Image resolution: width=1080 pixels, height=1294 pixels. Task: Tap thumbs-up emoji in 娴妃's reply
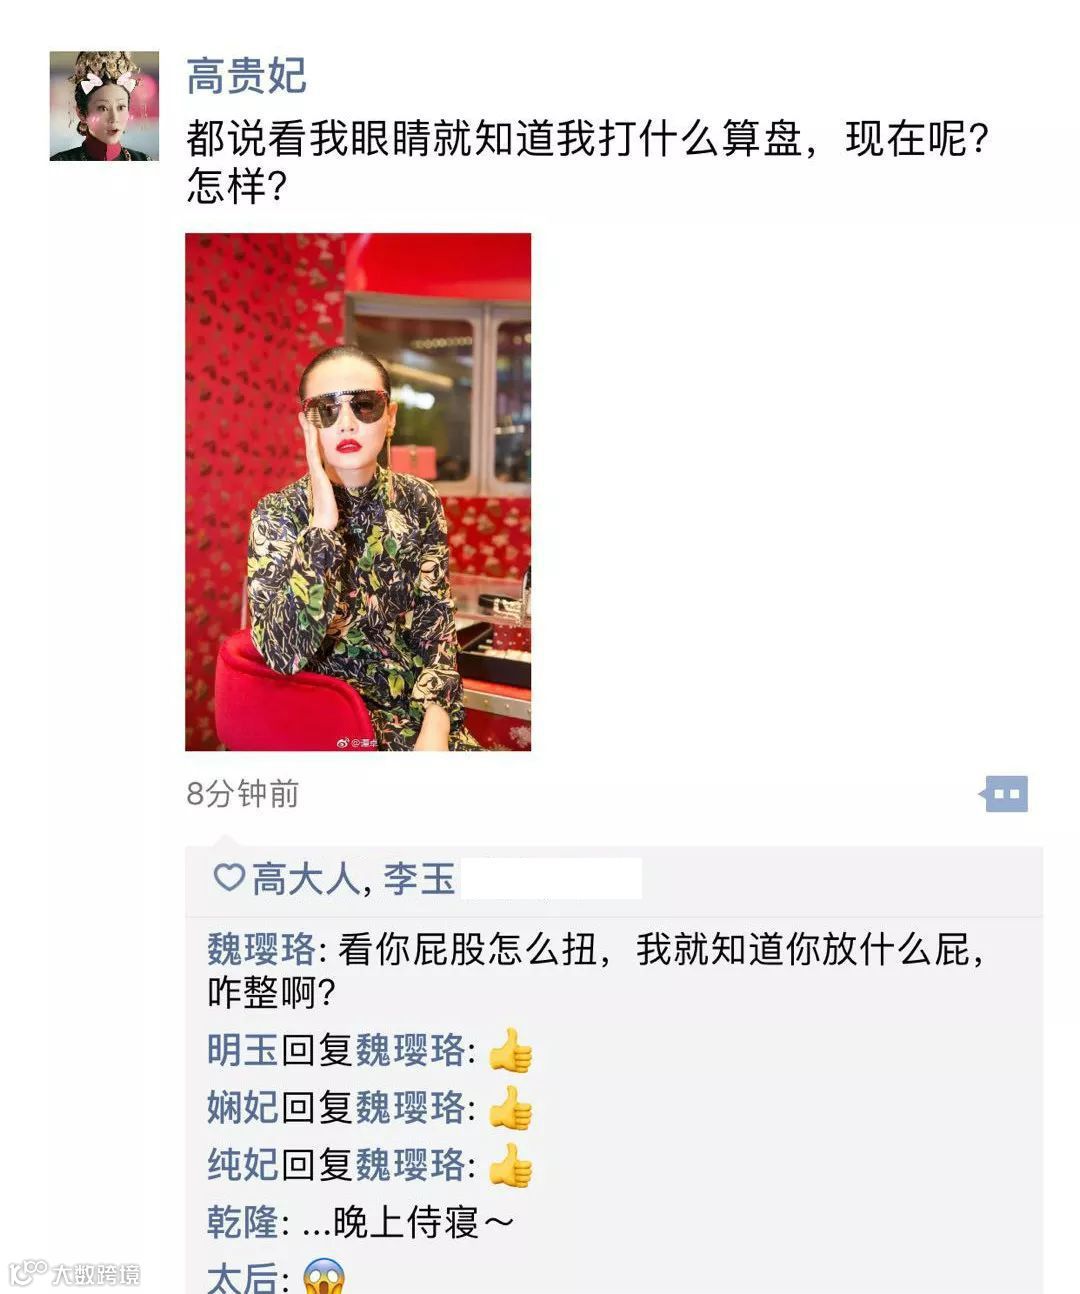pyautogui.click(x=511, y=1108)
